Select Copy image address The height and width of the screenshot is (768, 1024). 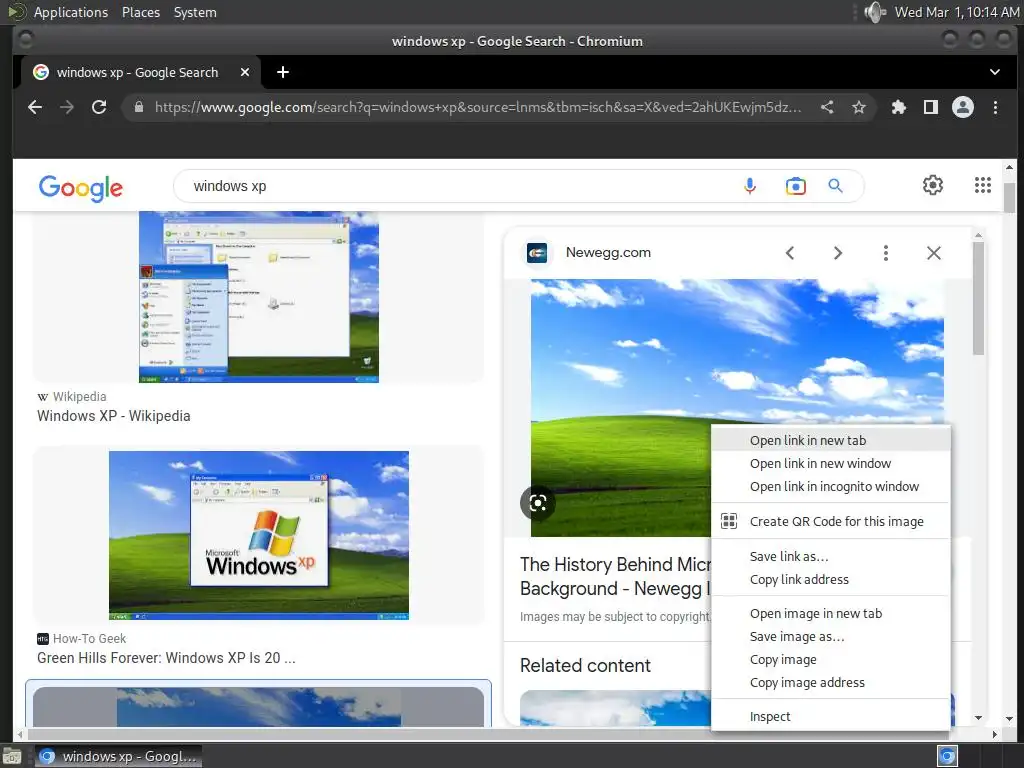[x=830, y=682]
